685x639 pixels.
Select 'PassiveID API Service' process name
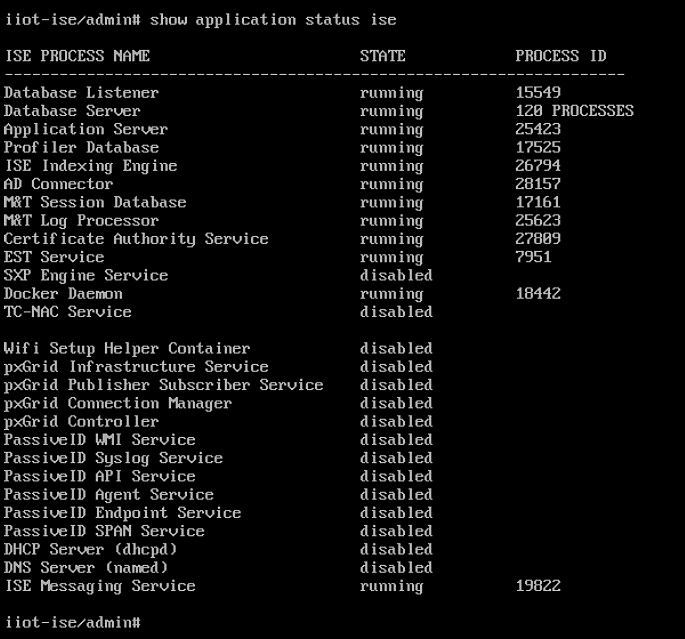100,477
